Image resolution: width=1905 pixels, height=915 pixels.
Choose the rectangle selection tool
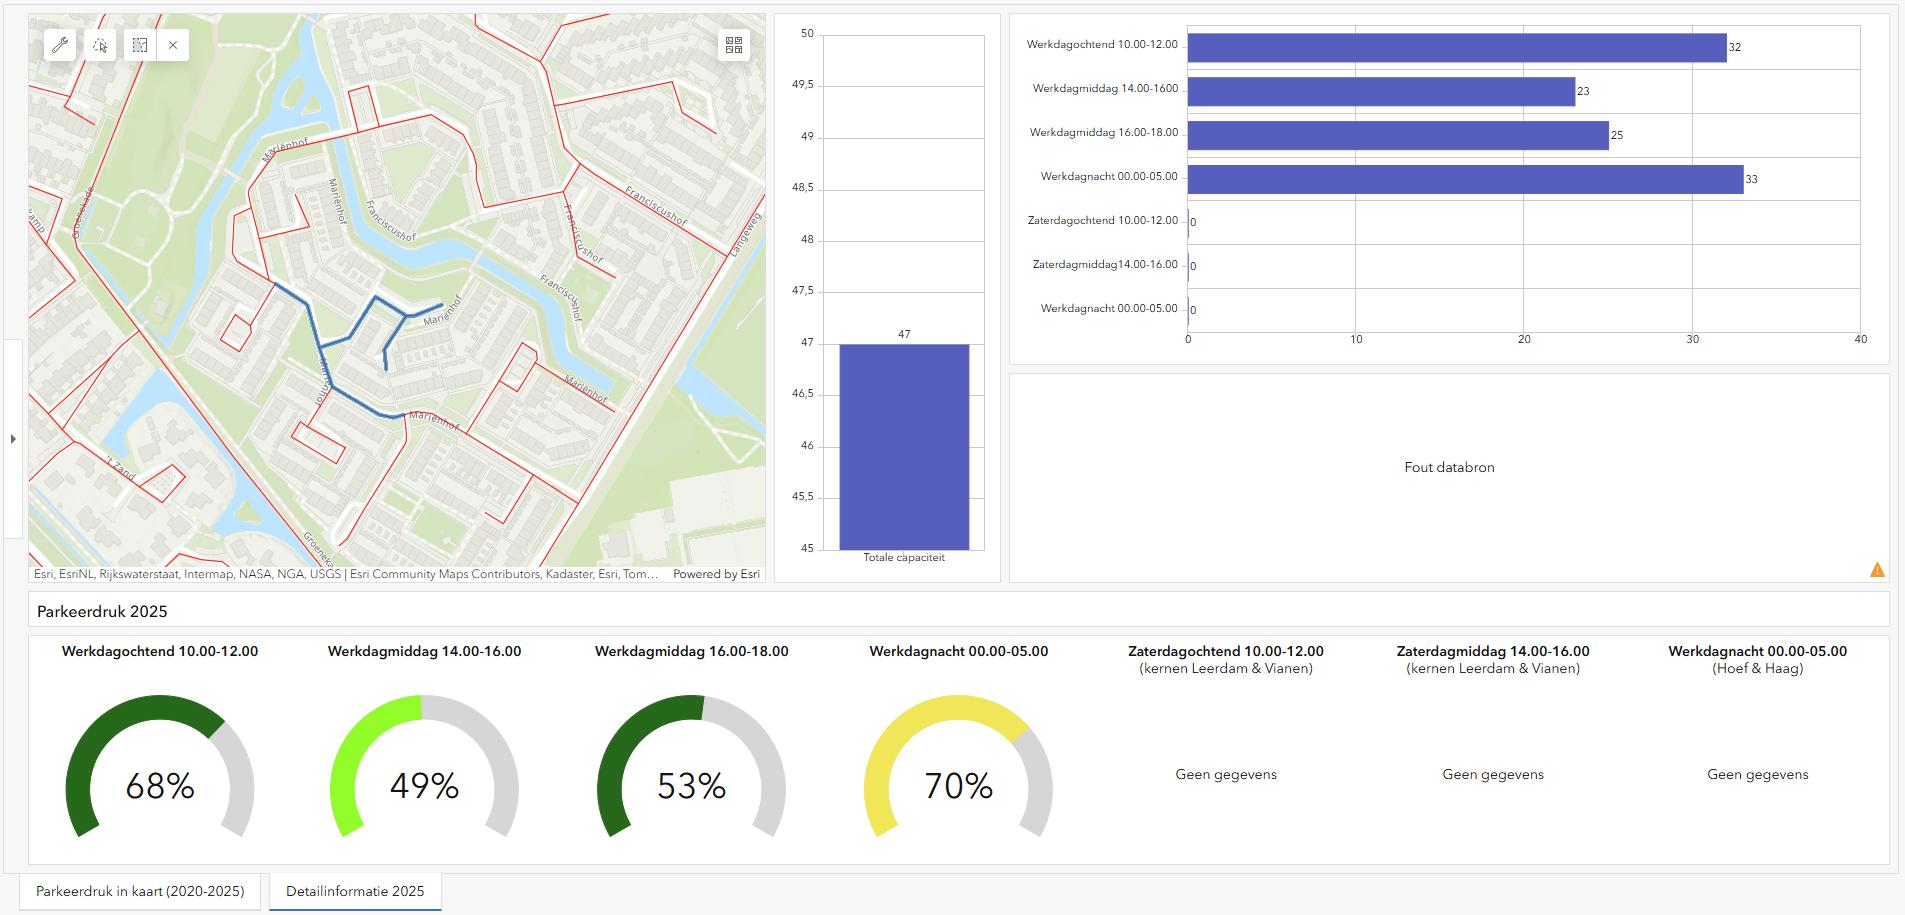coord(140,45)
